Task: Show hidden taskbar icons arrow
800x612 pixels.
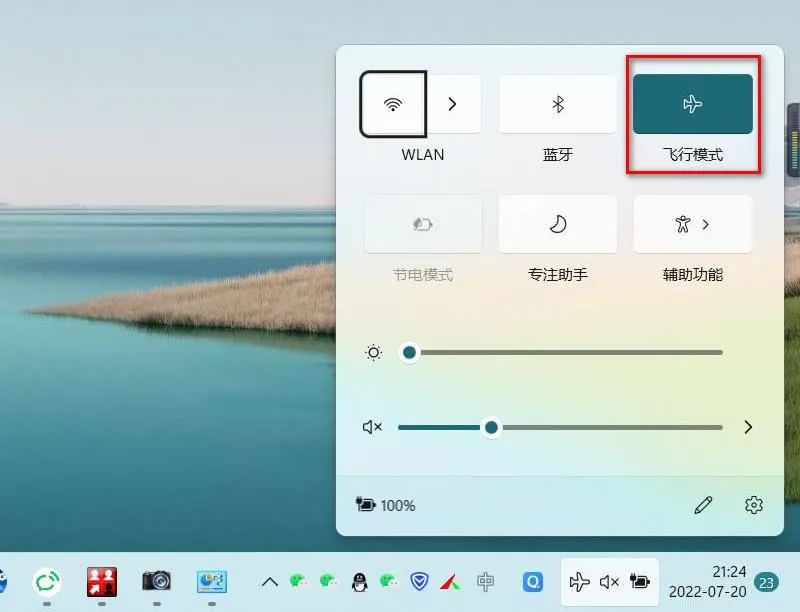Action: tap(268, 580)
